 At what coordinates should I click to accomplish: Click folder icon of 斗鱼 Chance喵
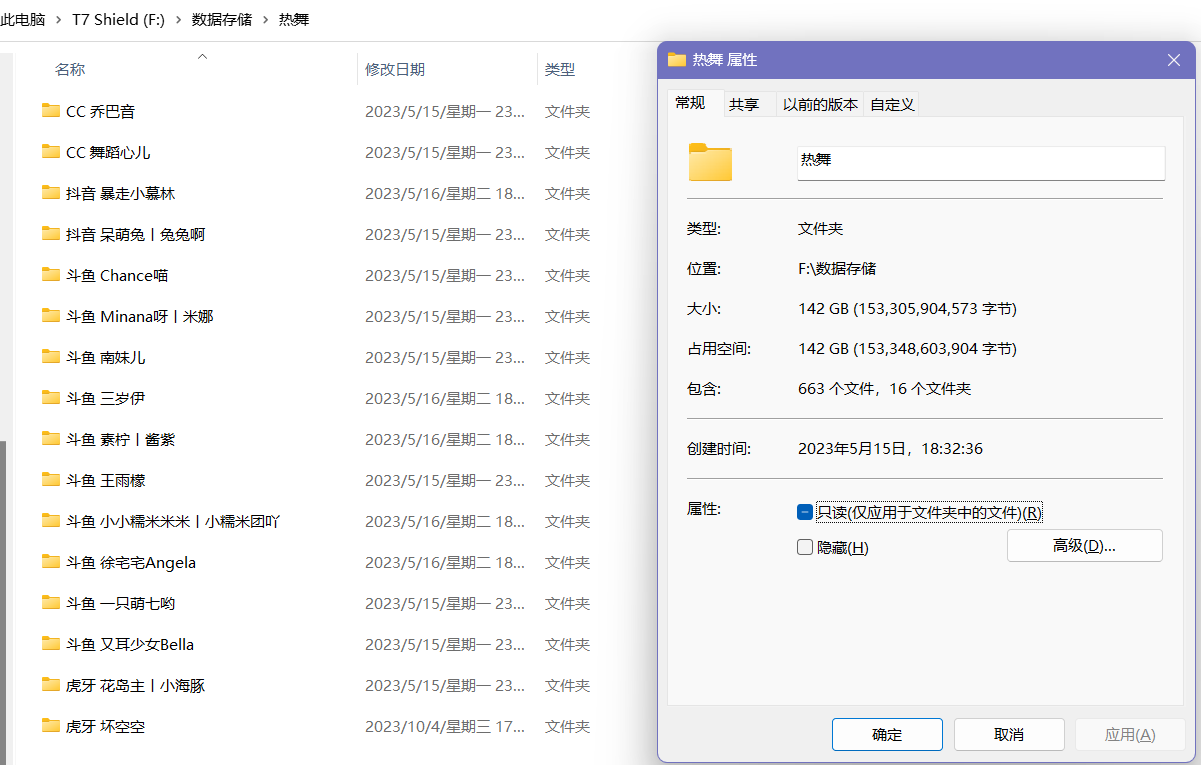click(51, 275)
